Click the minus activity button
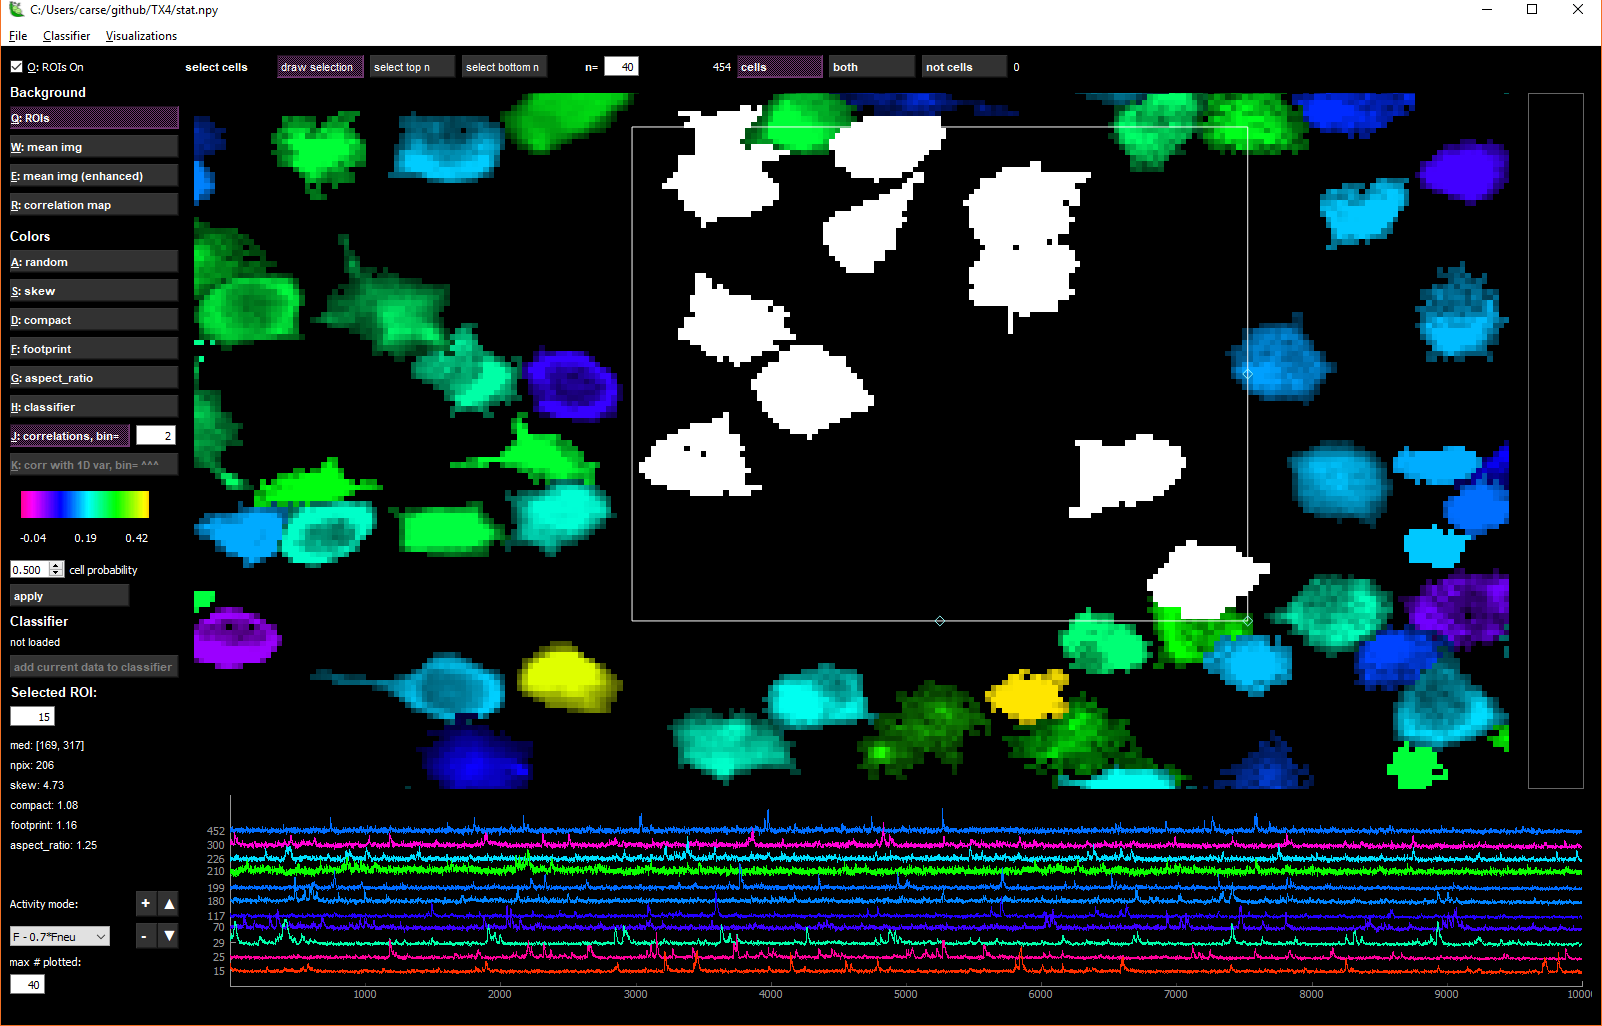Image resolution: width=1602 pixels, height=1026 pixels. click(146, 937)
